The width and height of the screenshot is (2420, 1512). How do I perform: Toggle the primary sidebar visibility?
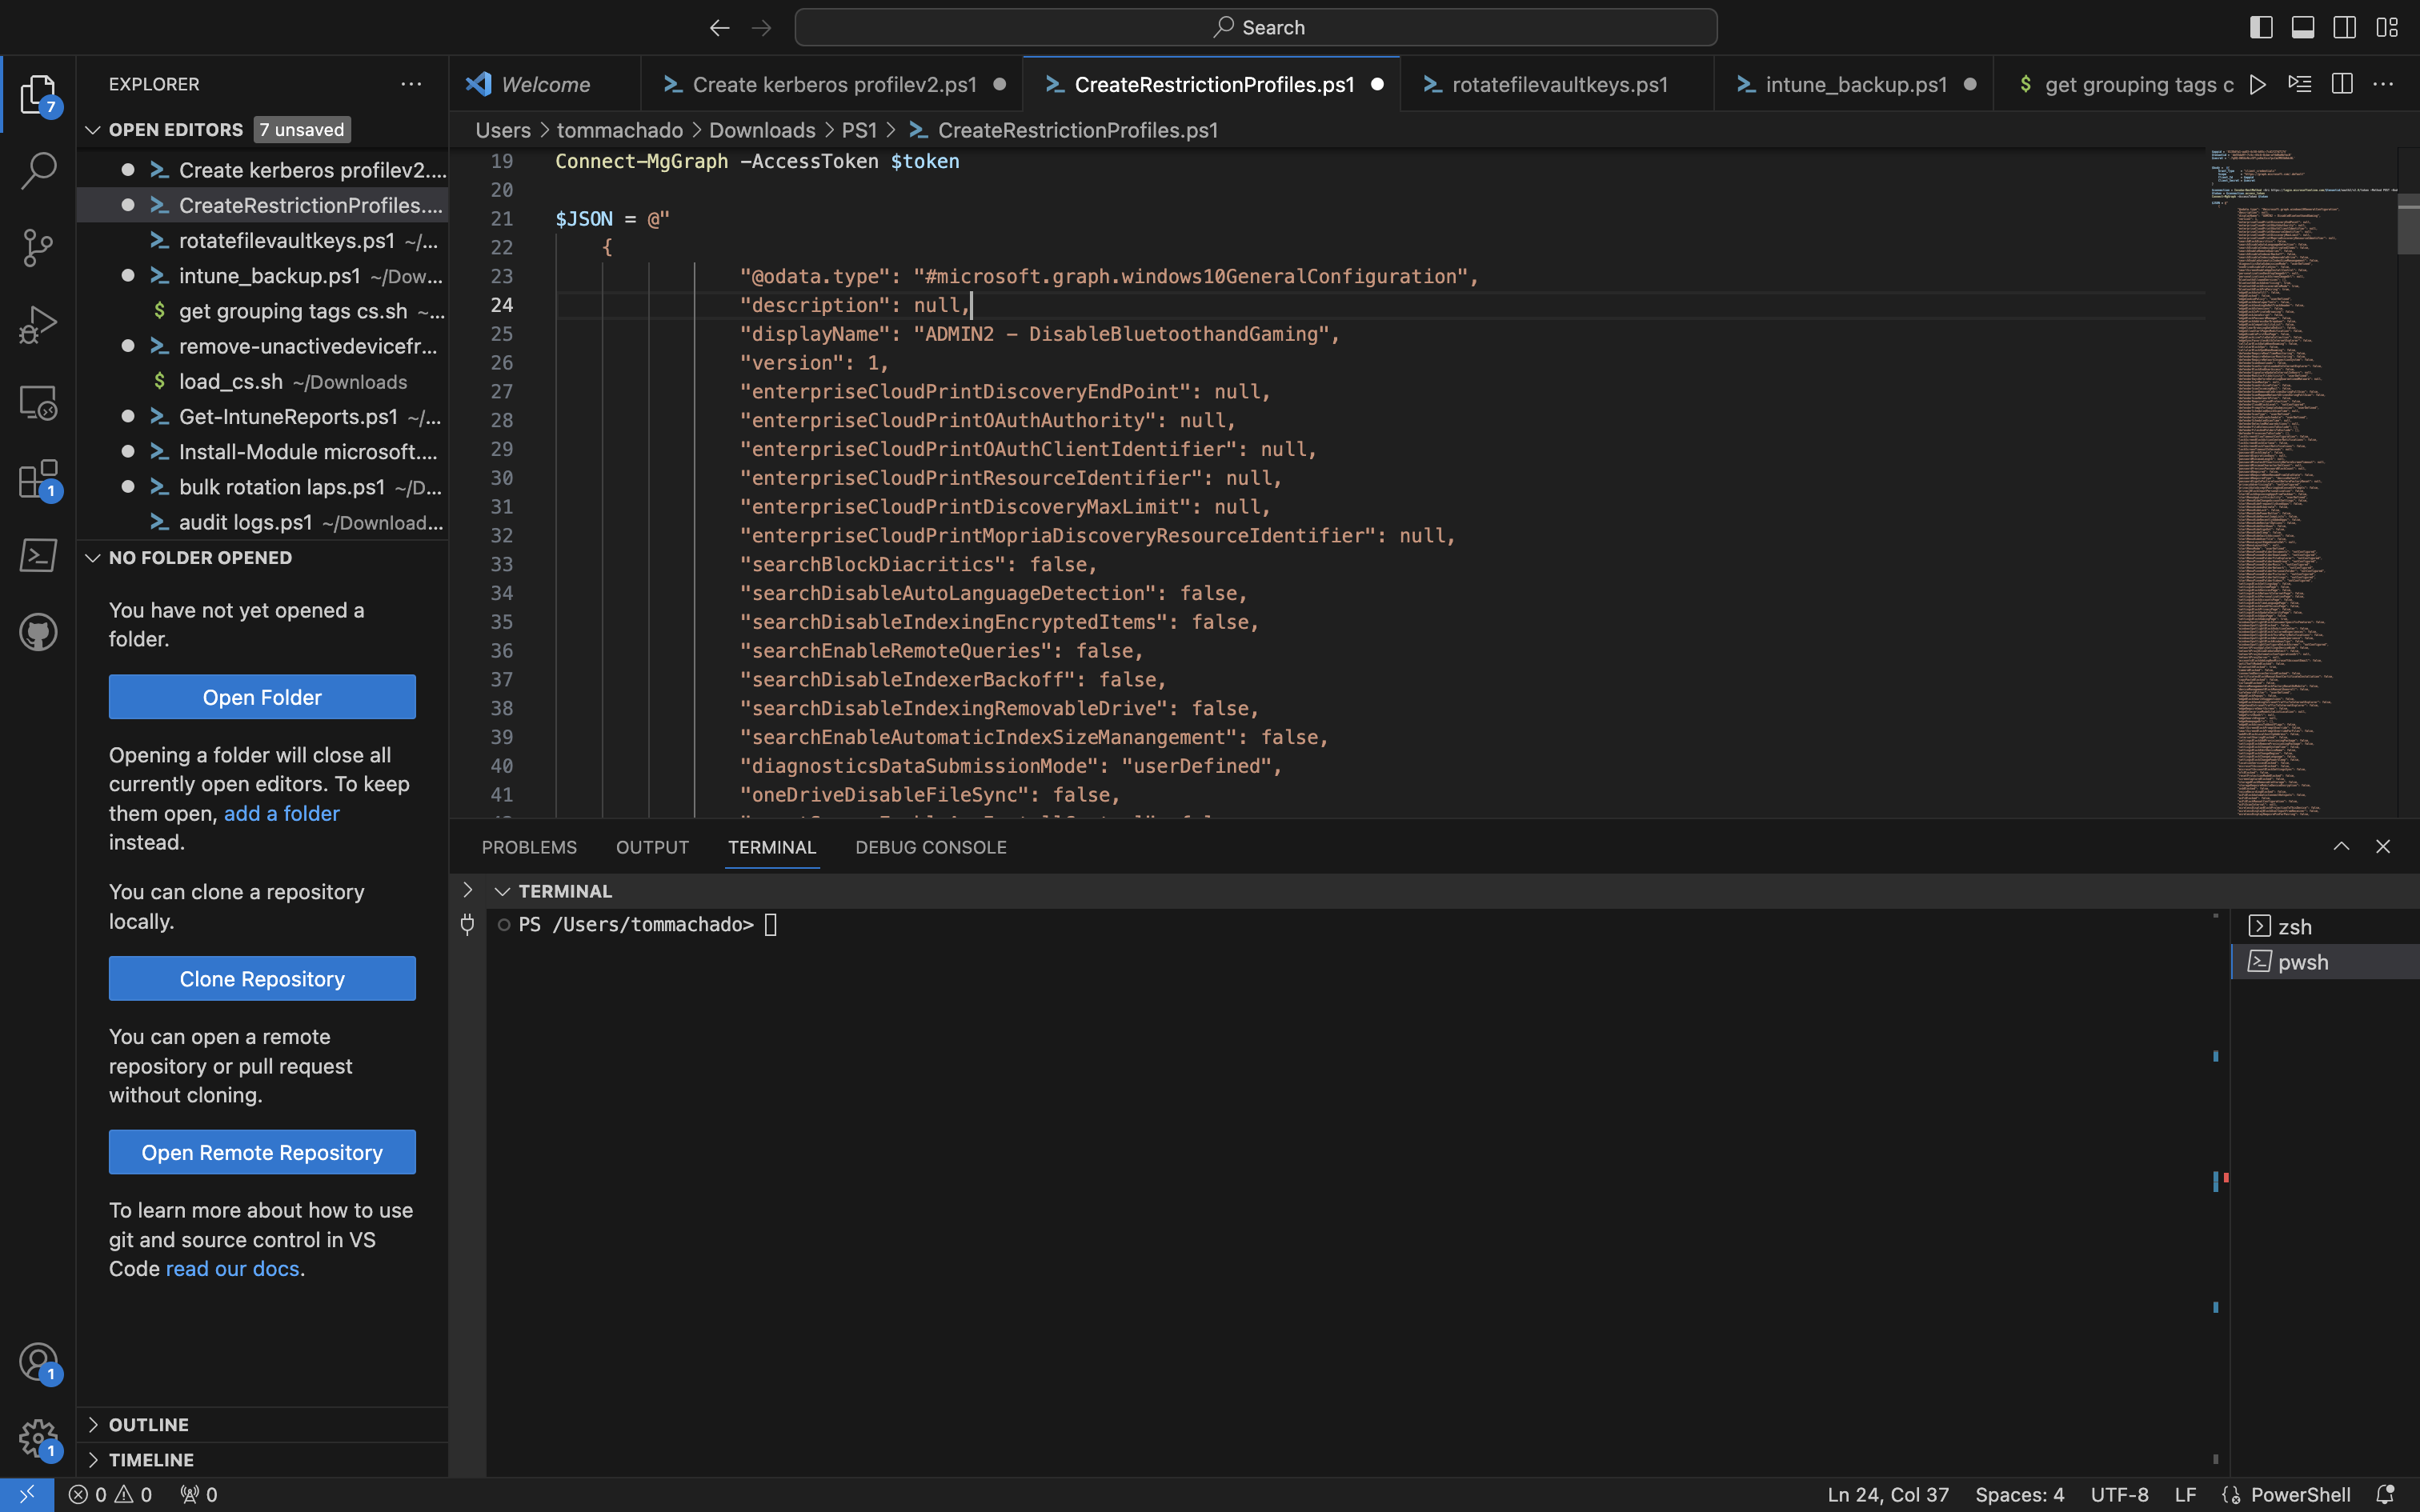click(2261, 27)
